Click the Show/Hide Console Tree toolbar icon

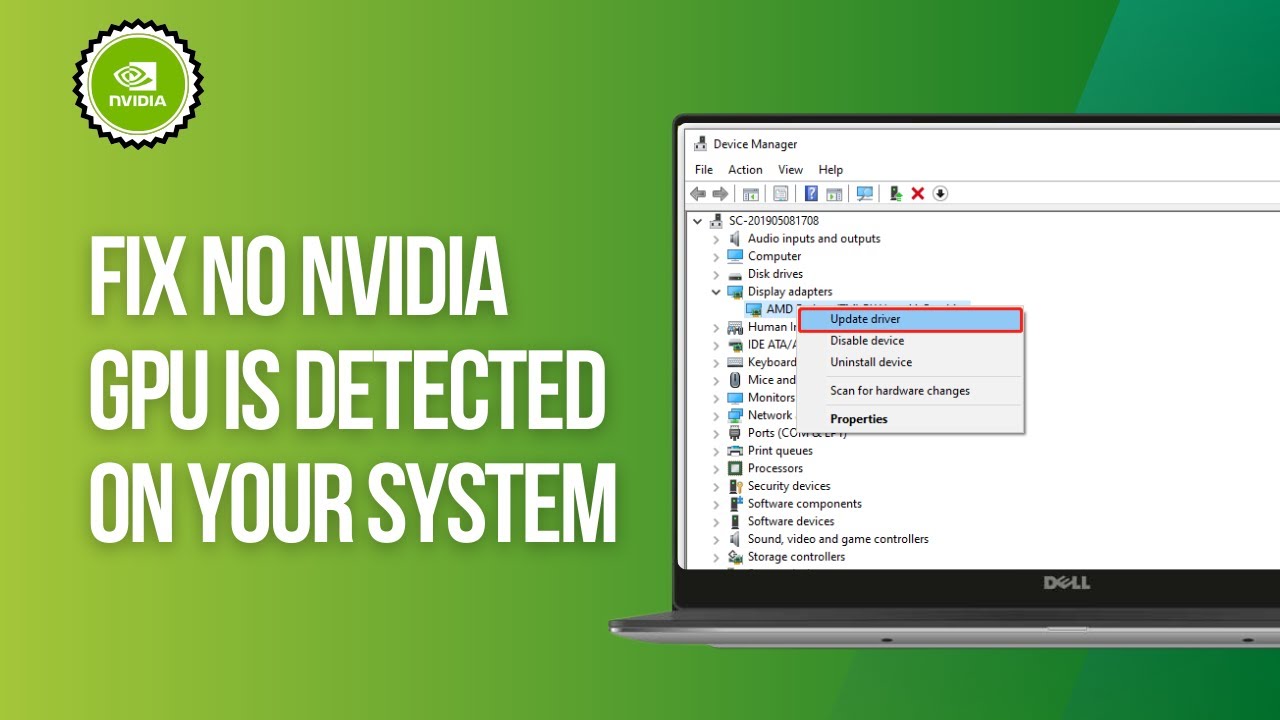(750, 194)
